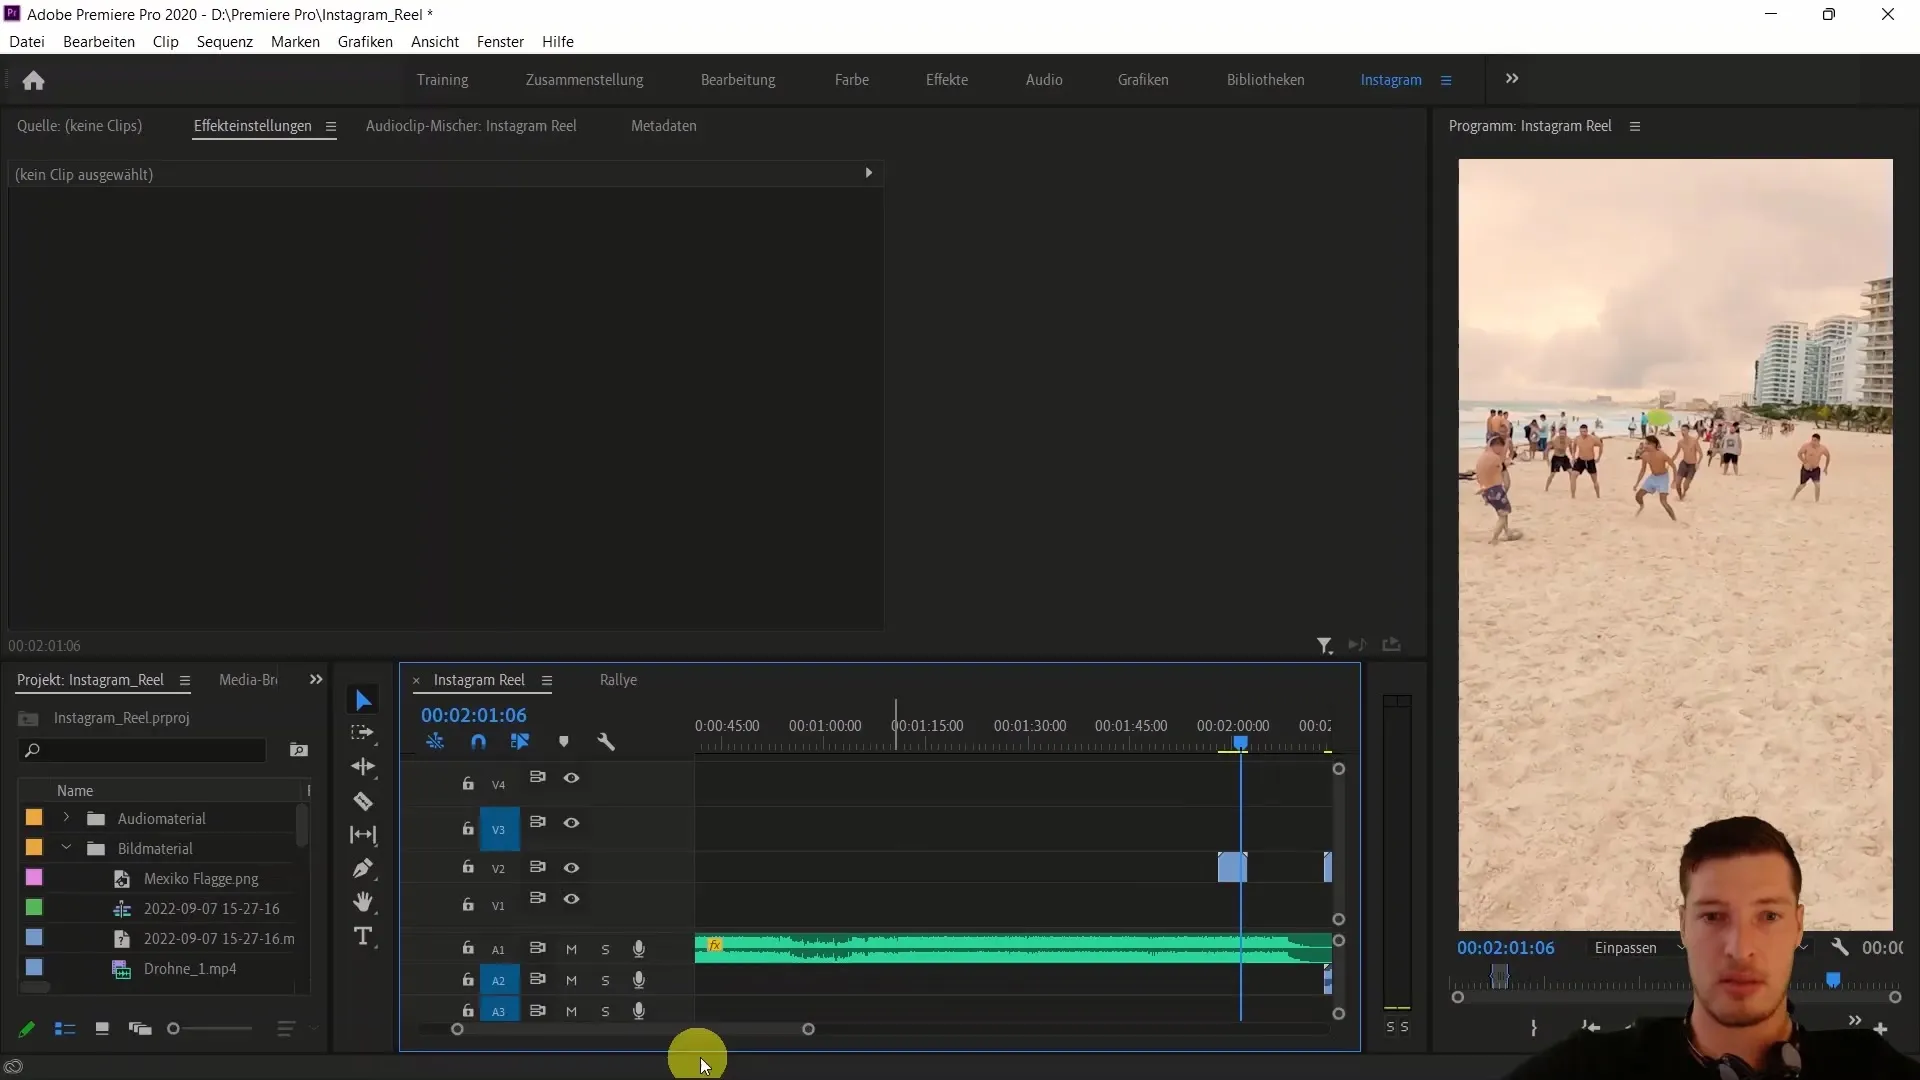Select the Hand tool
Screen dimensions: 1920x1080
[363, 902]
